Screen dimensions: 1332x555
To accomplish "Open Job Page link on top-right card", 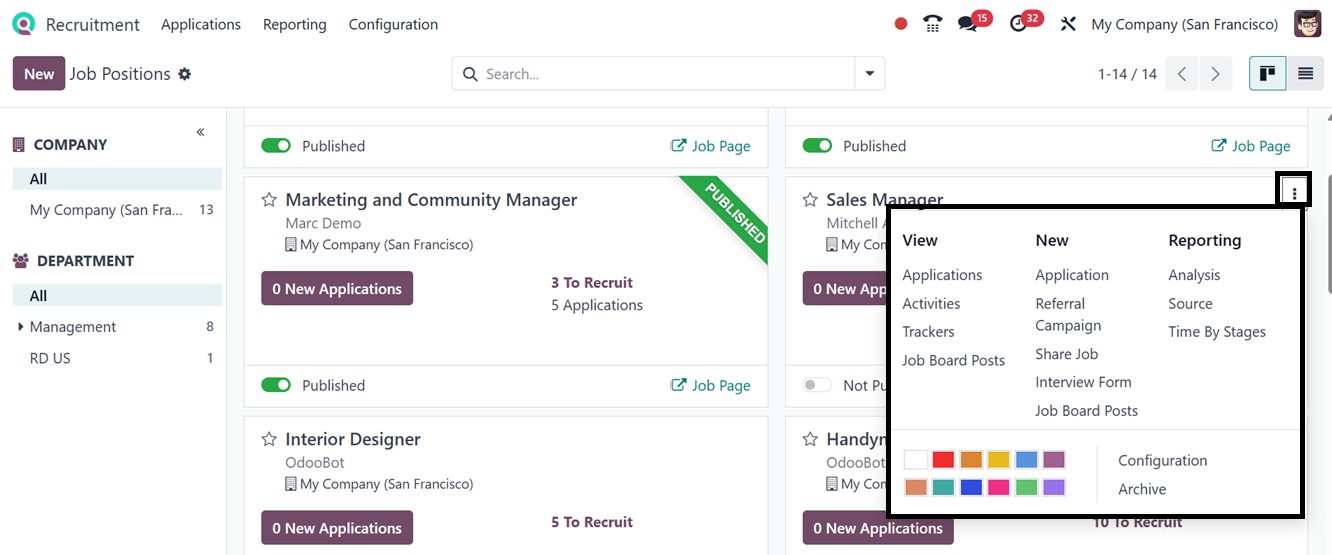I will pyautogui.click(x=1250, y=146).
